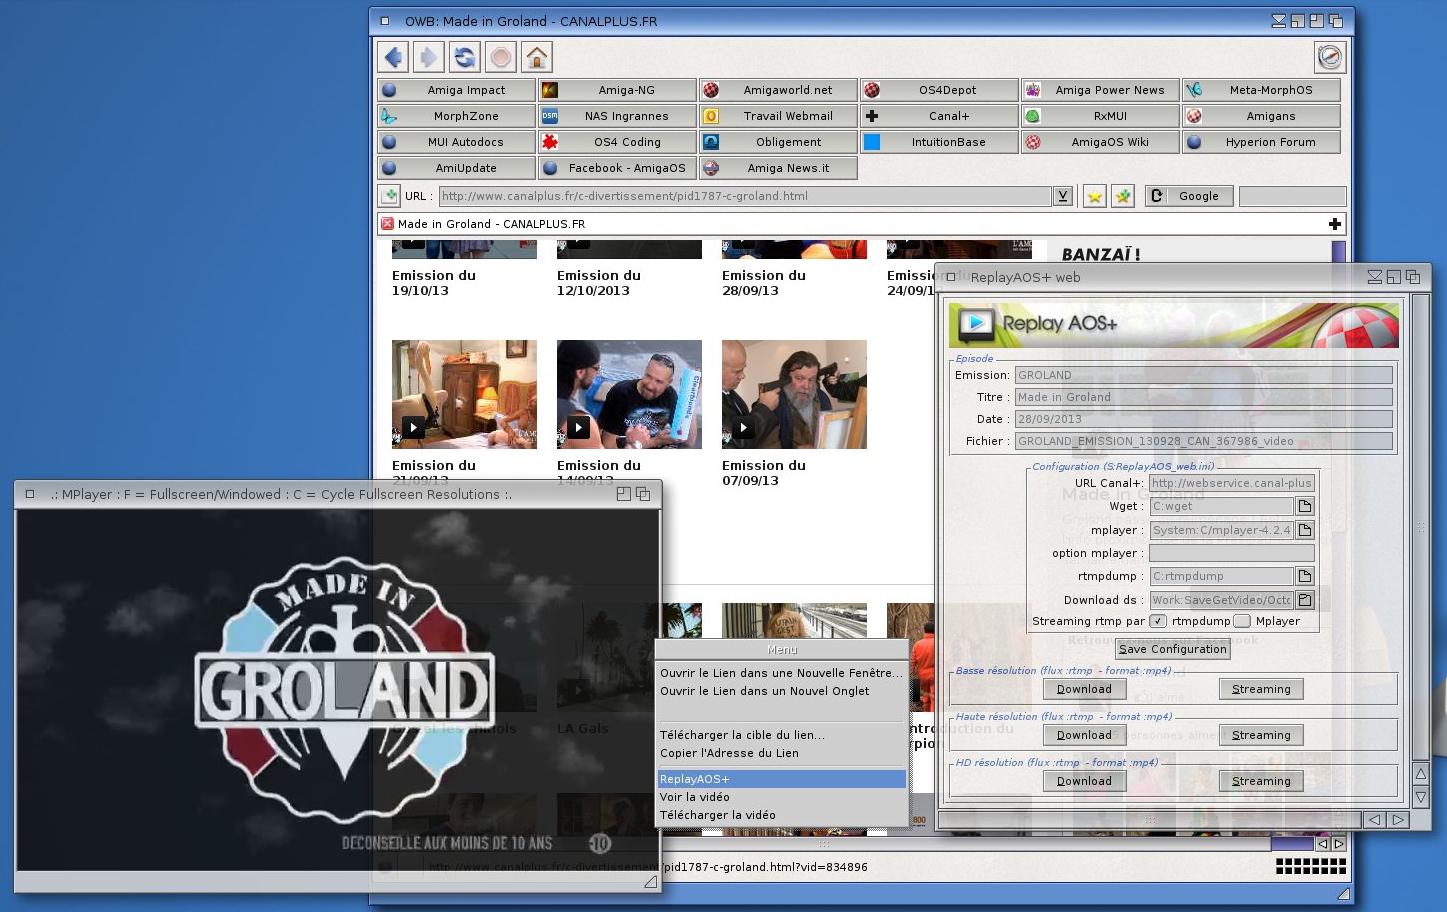Expand the URL history dropdown
Viewport: 1447px width, 912px height.
click(1063, 196)
